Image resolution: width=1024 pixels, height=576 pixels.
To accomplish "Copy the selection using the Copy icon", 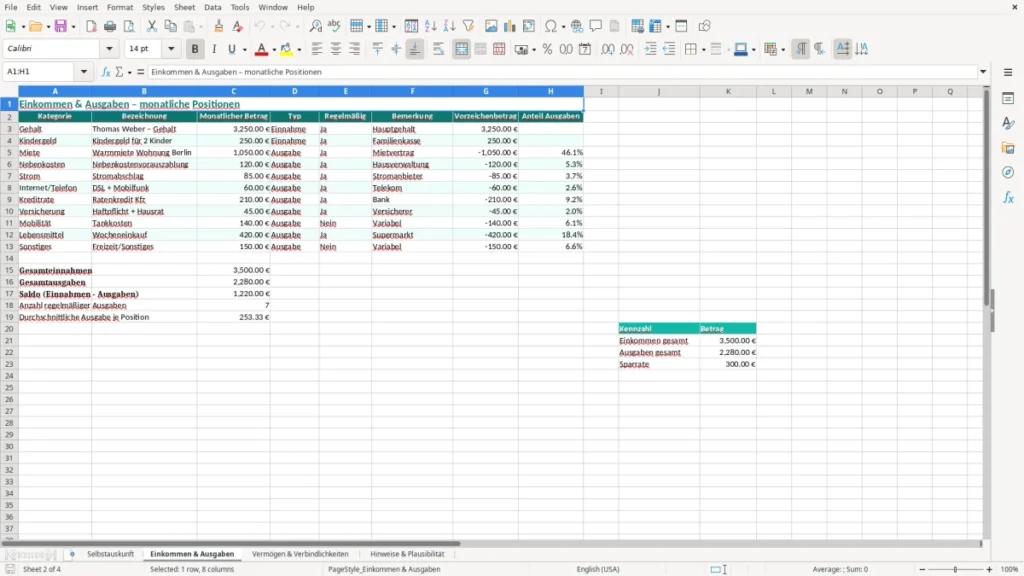I will [x=170, y=26].
